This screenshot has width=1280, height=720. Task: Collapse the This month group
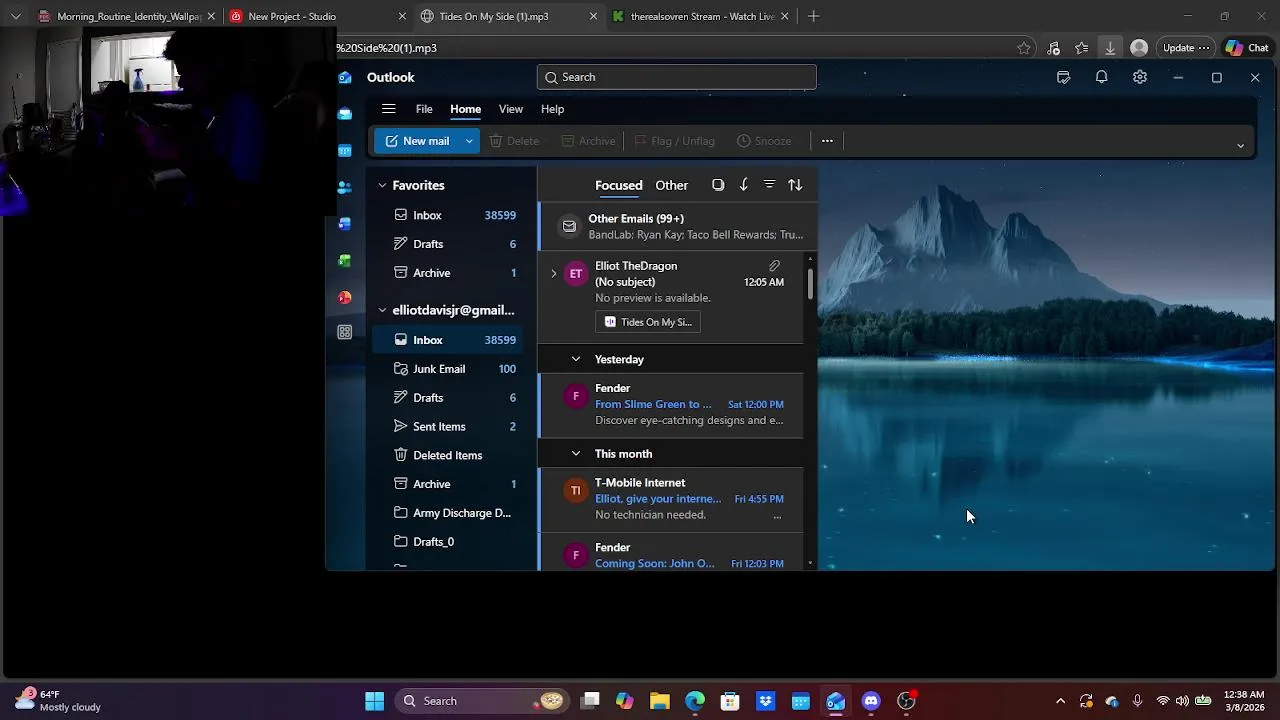pyautogui.click(x=576, y=454)
